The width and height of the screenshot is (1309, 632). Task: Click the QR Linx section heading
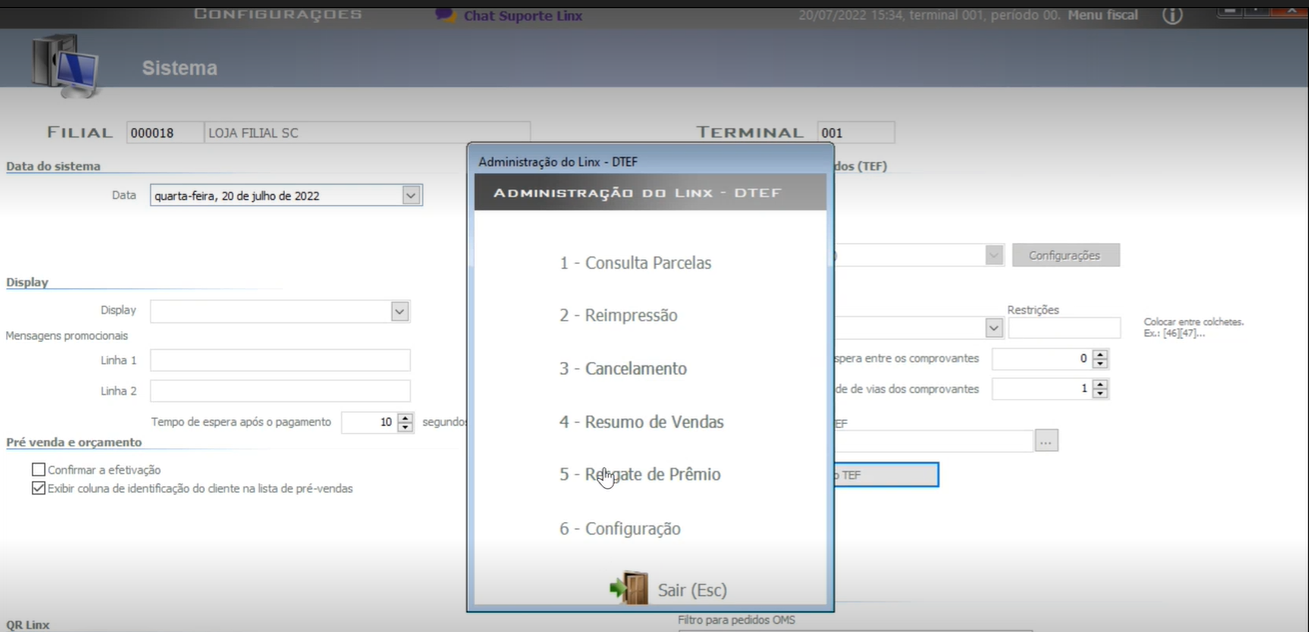click(28, 625)
